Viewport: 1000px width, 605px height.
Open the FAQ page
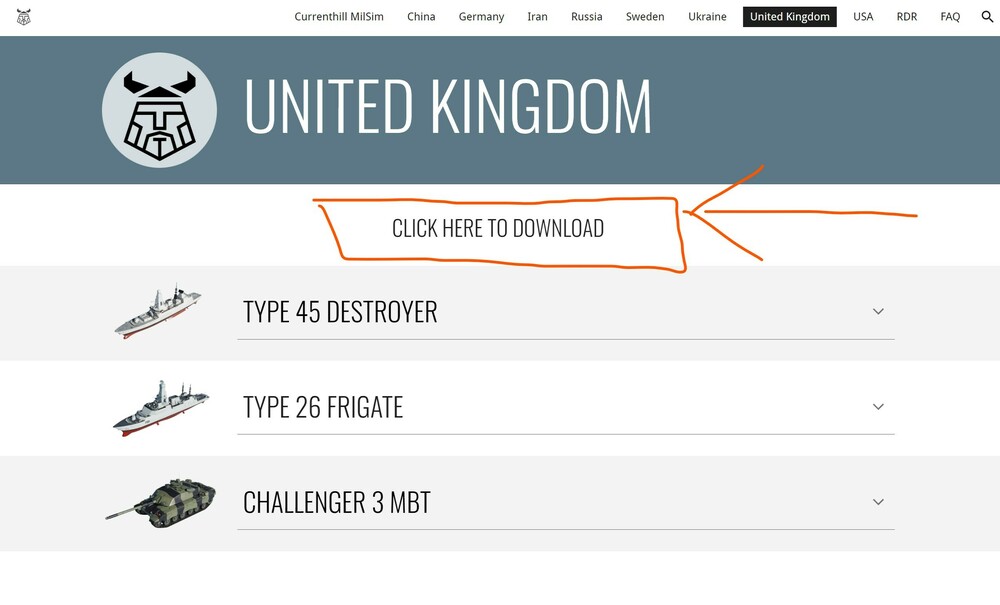point(950,17)
